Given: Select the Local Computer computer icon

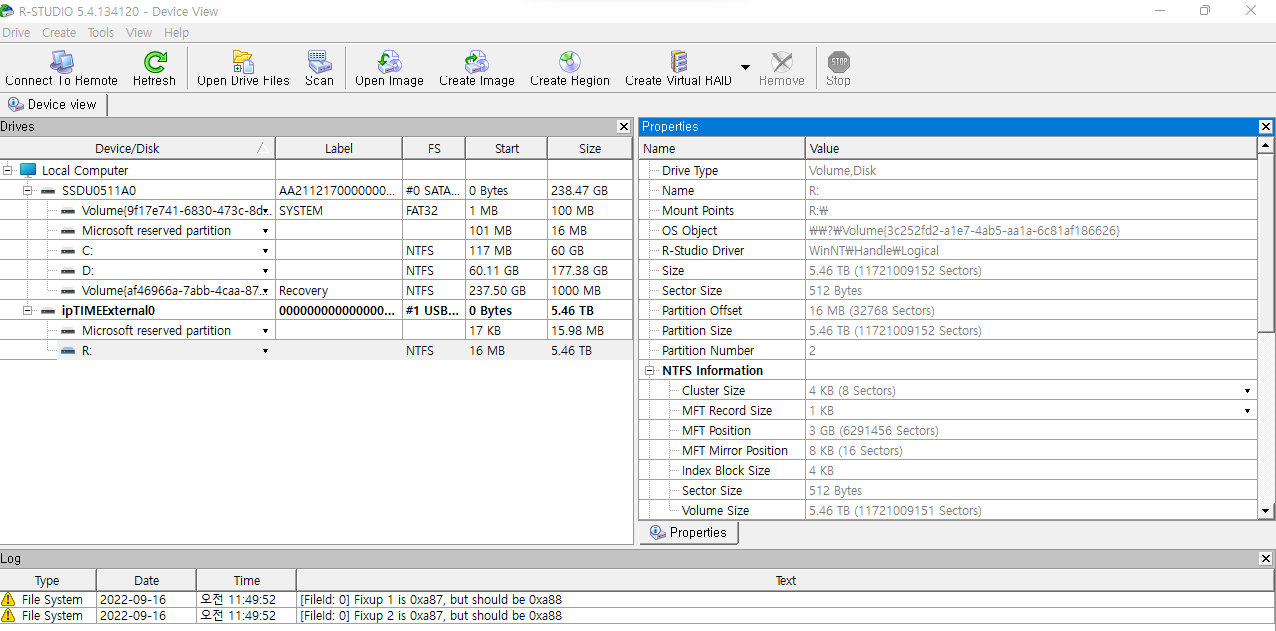Looking at the screenshot, I should [28, 171].
